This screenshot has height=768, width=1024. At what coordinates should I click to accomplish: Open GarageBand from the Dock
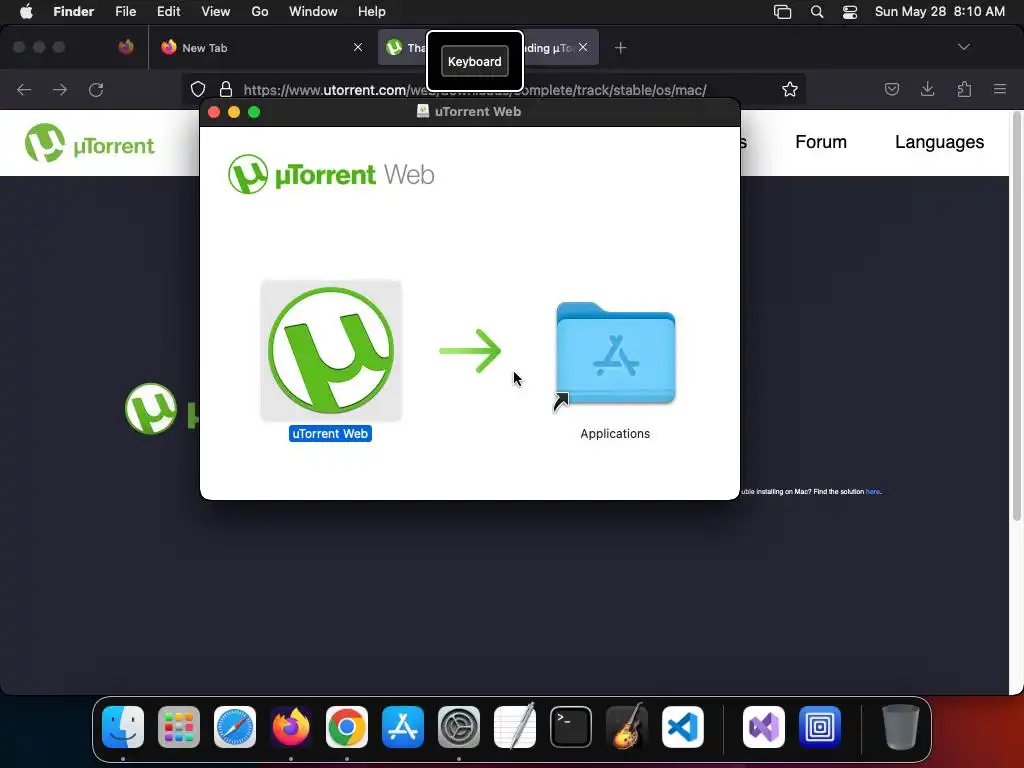tap(627, 727)
